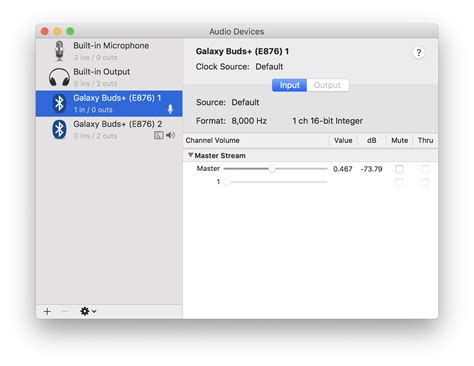Minimize the Audio Devices window

point(57,31)
